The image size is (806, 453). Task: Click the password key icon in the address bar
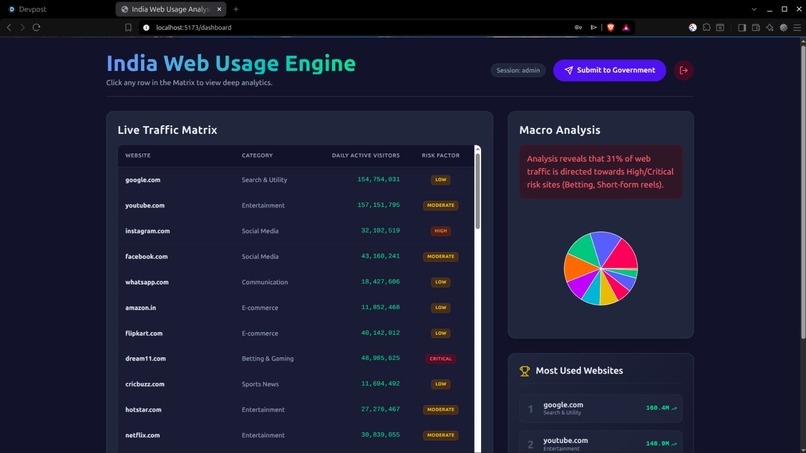[x=578, y=27]
